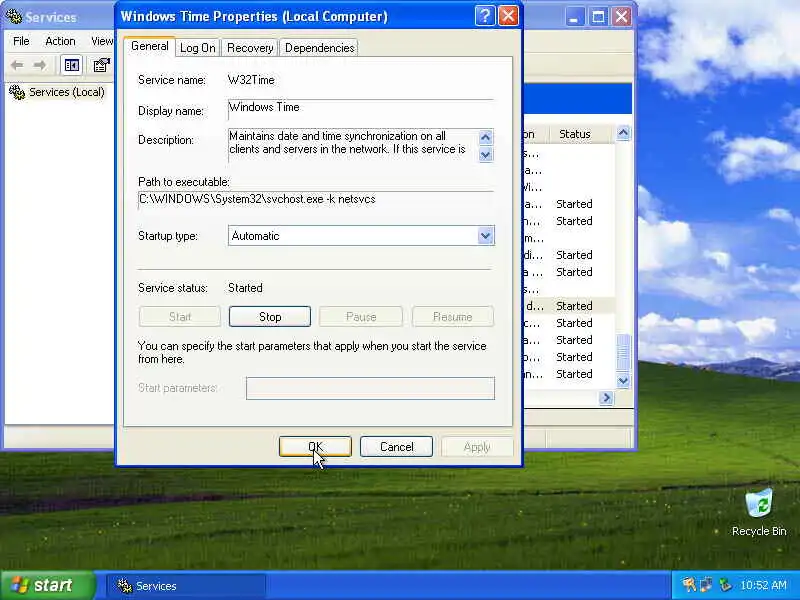The height and width of the screenshot is (600, 800).
Task: Click the dialog Help question mark button
Action: 485,16
